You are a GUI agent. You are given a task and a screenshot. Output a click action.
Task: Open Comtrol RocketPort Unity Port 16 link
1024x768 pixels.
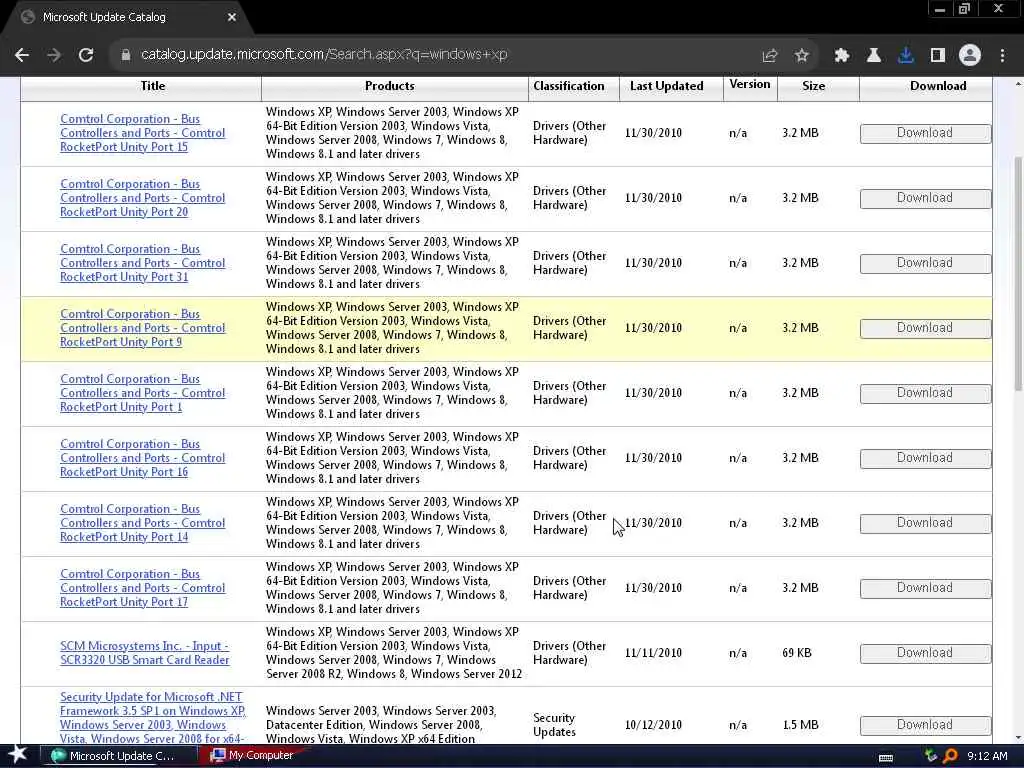coord(142,458)
